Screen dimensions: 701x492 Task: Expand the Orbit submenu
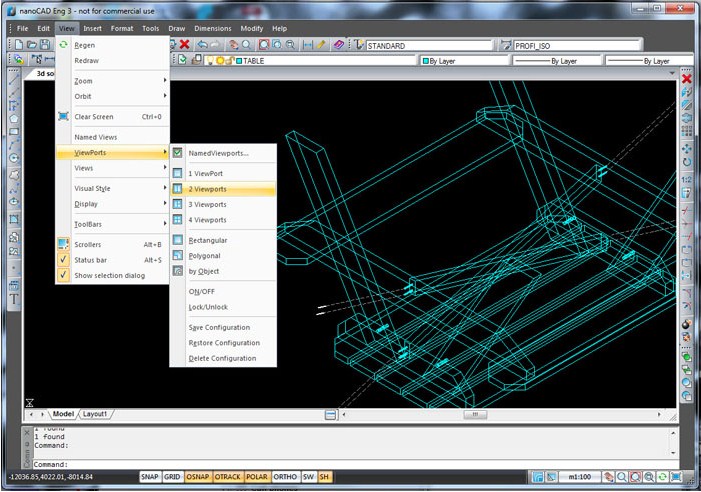(112, 96)
